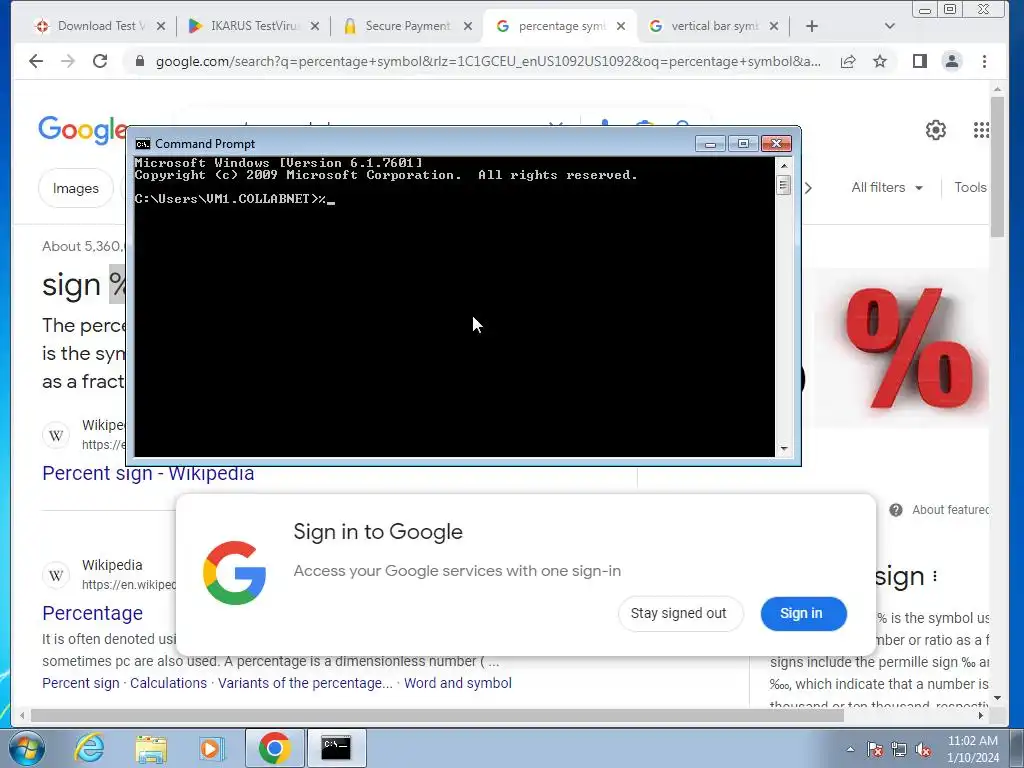Click the Chrome forward arrow

click(68, 61)
